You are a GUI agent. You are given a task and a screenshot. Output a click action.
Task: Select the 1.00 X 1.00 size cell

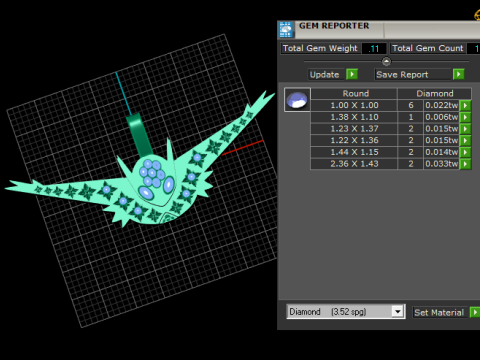pos(354,105)
